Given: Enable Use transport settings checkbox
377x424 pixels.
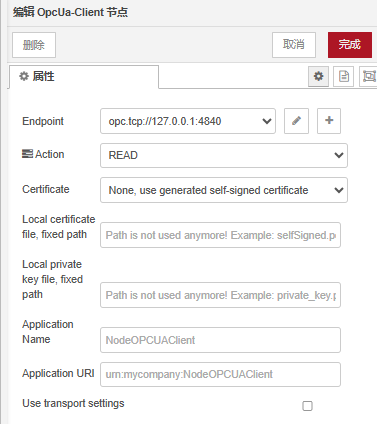Looking at the screenshot, I should (307, 406).
